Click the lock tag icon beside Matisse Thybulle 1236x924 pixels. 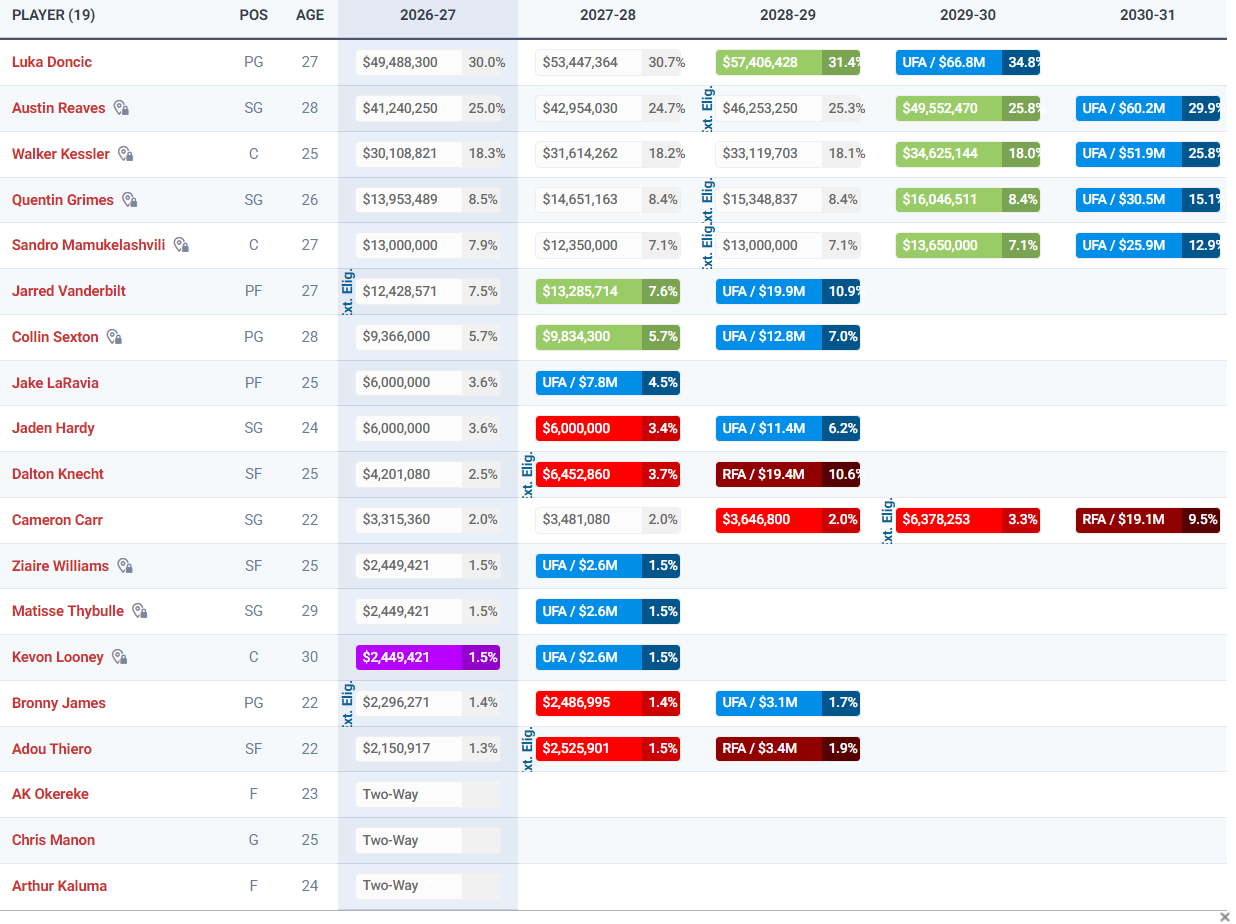pos(140,611)
